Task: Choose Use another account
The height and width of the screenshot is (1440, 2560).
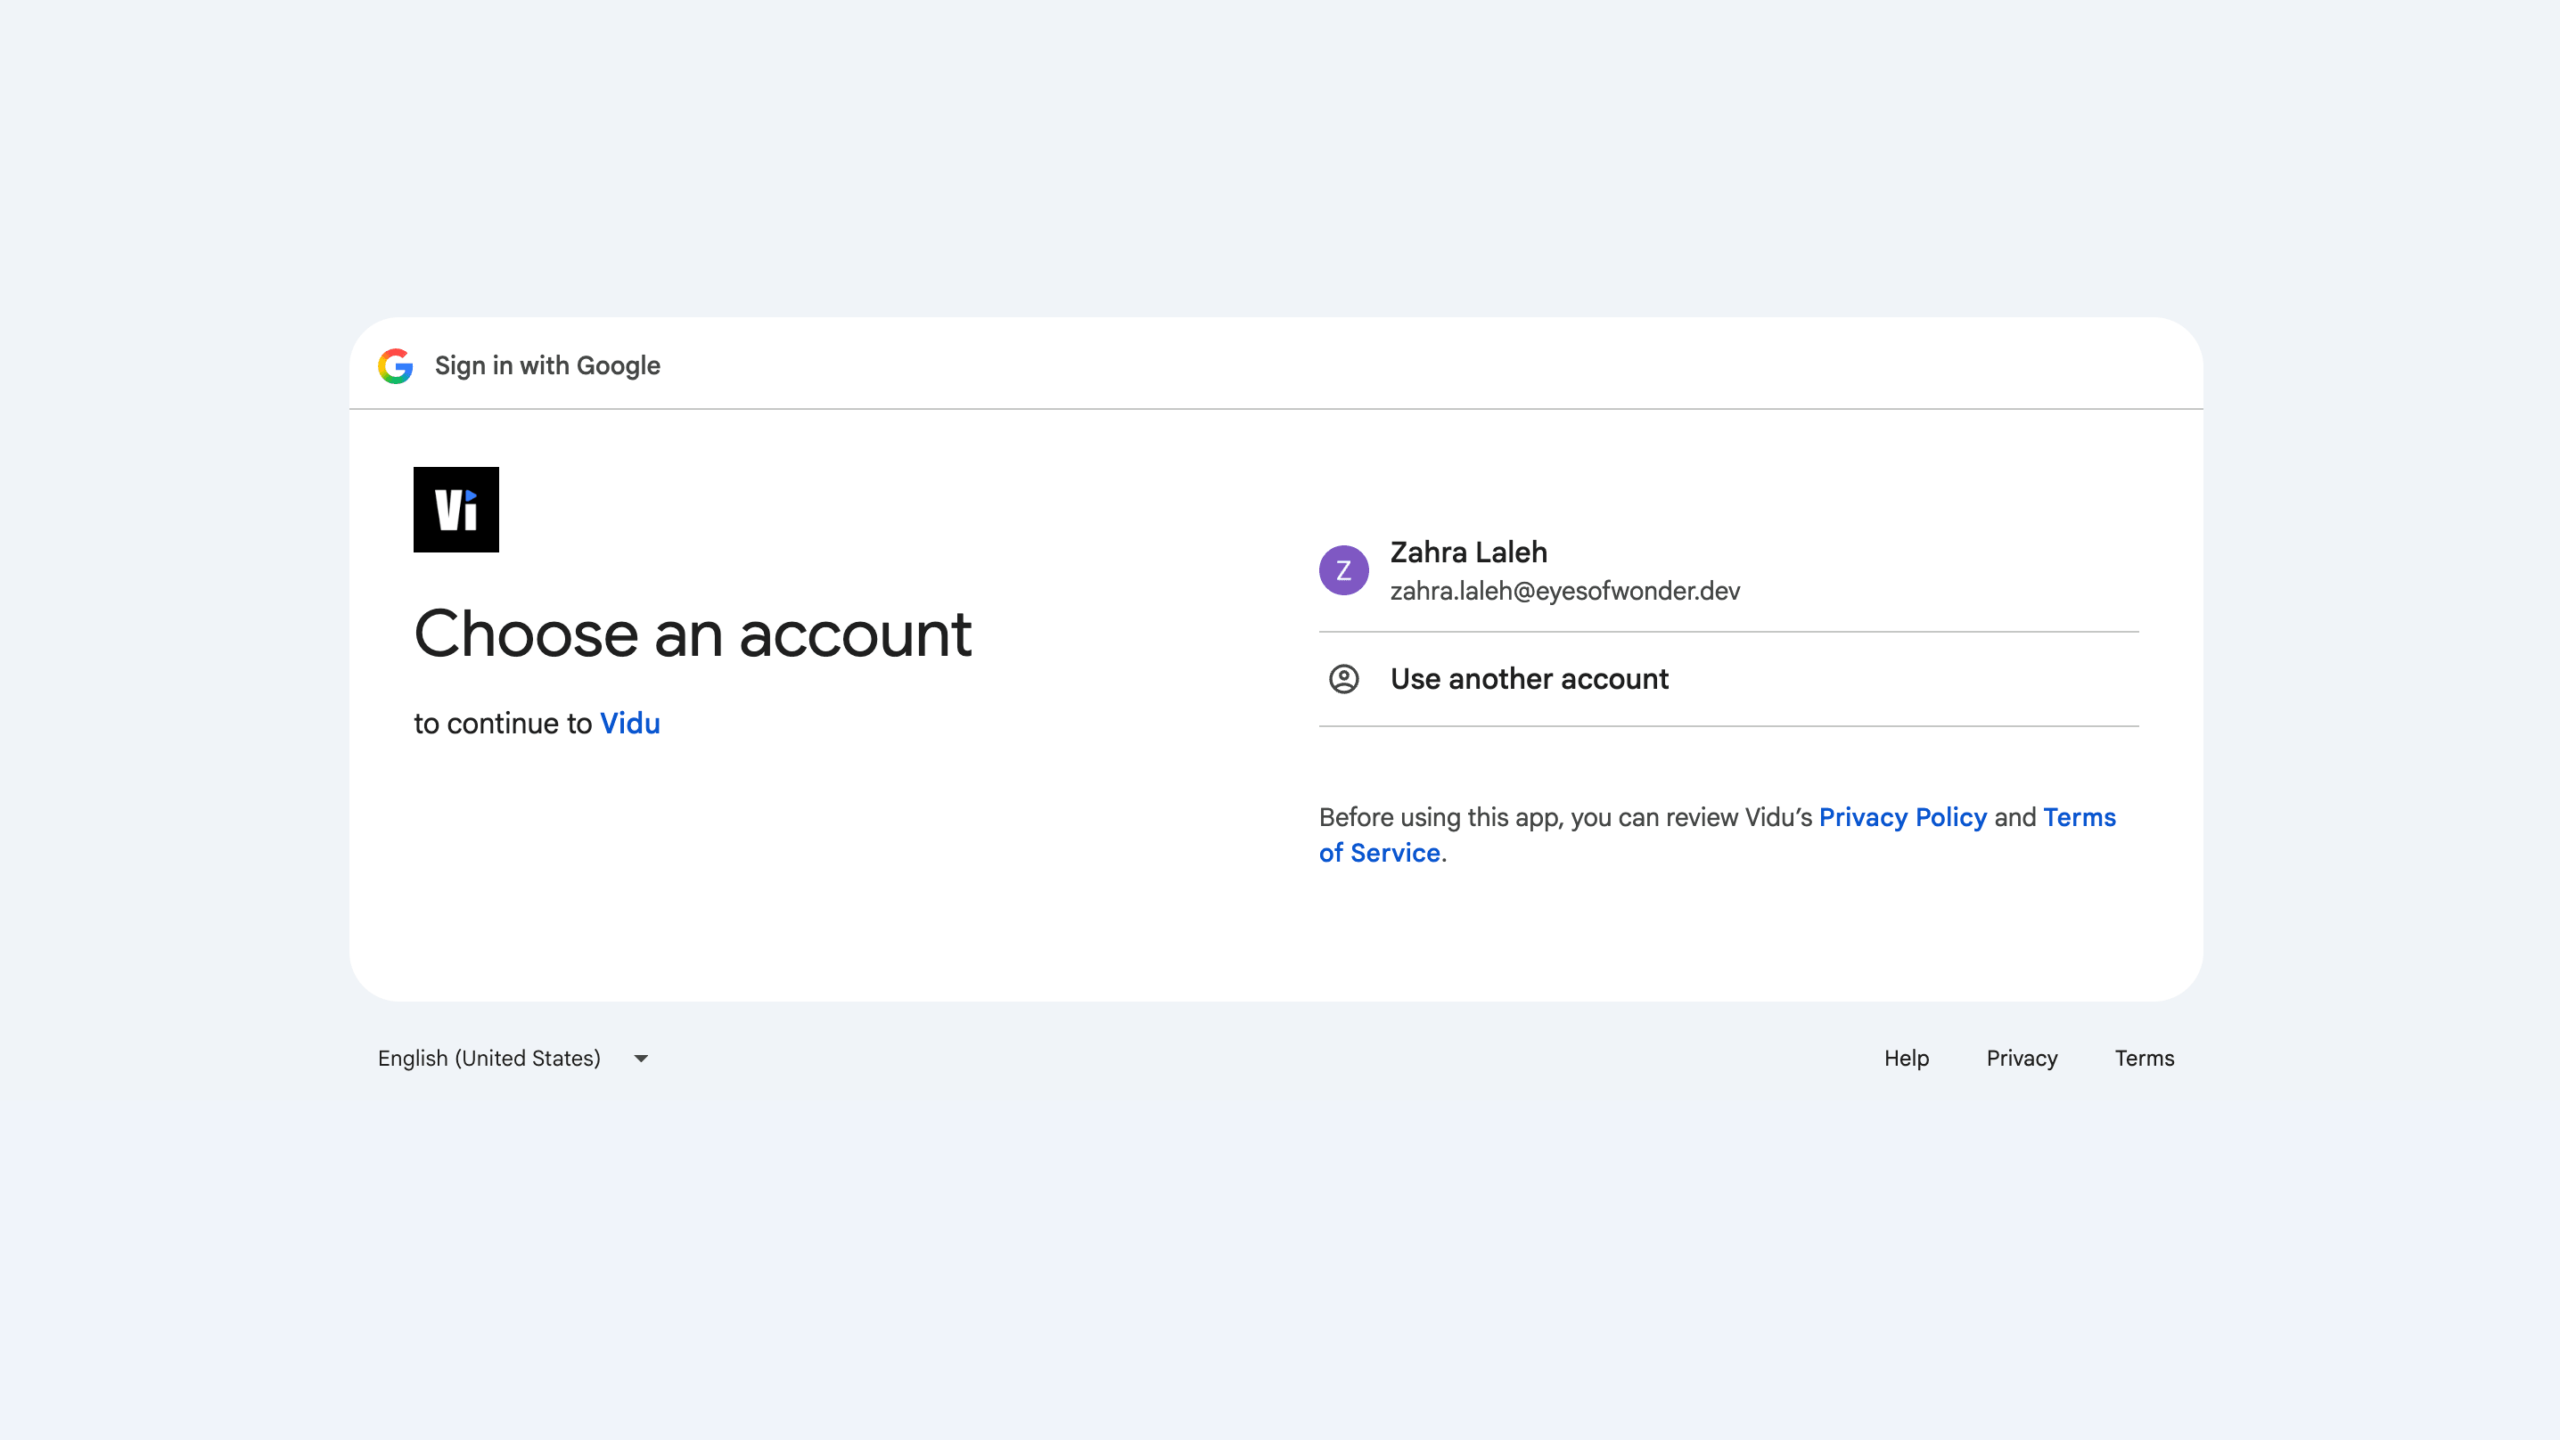Action: 1728,679
